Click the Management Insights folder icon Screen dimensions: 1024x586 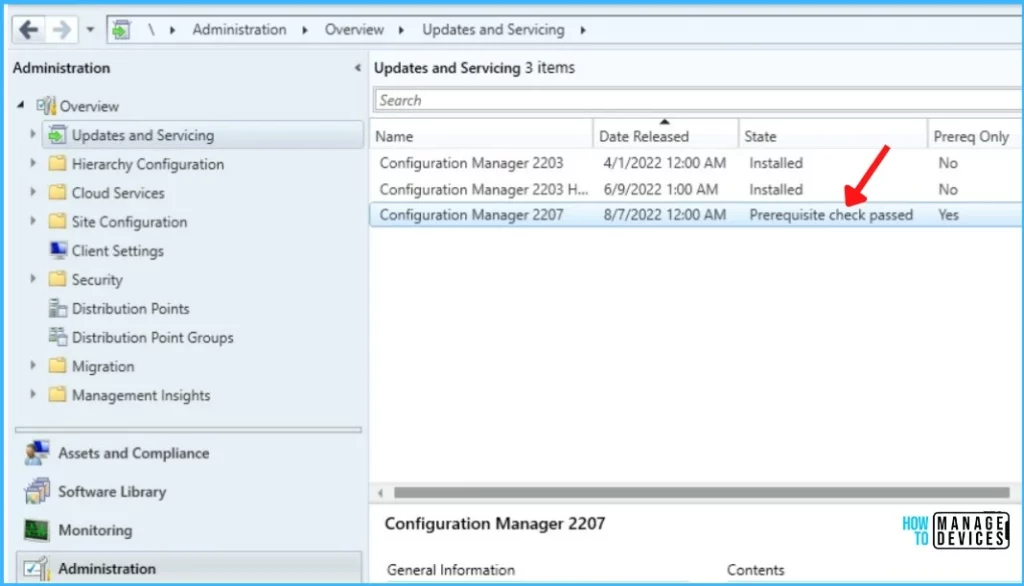coord(57,394)
